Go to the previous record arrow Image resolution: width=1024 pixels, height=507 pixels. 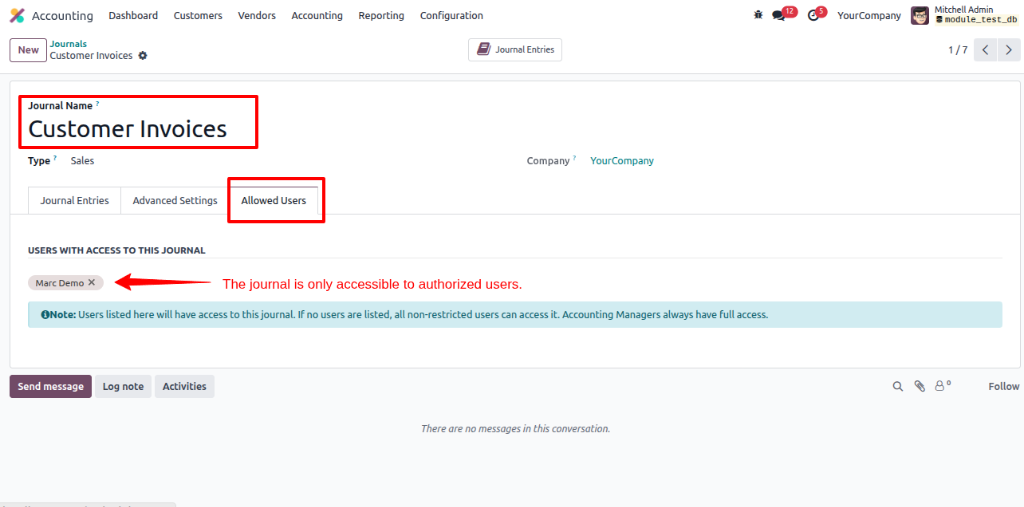coord(985,50)
